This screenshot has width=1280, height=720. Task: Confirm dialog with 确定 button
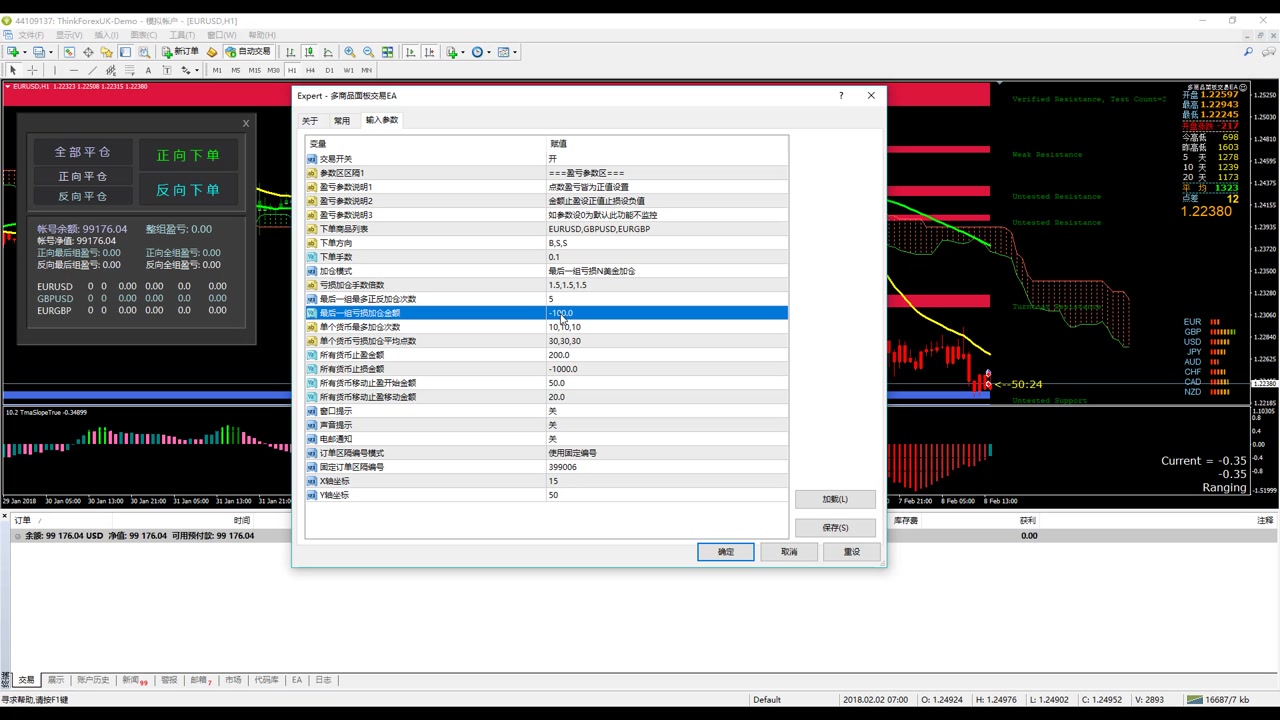coord(726,552)
